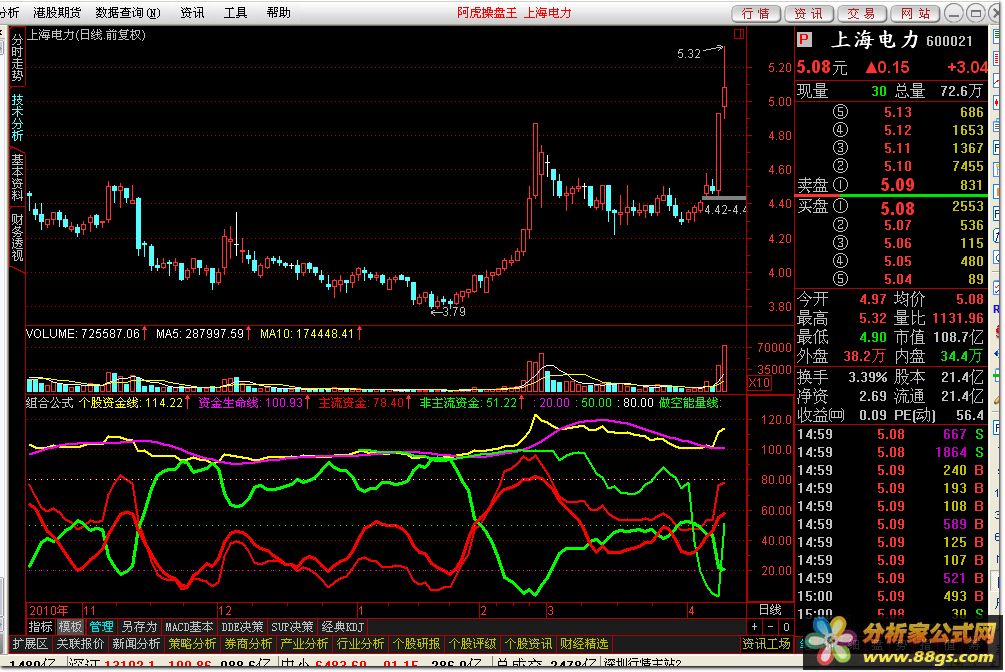Viewport: 1005px width, 672px height.
Task: Open the 关联报价 tab
Action: point(80,644)
